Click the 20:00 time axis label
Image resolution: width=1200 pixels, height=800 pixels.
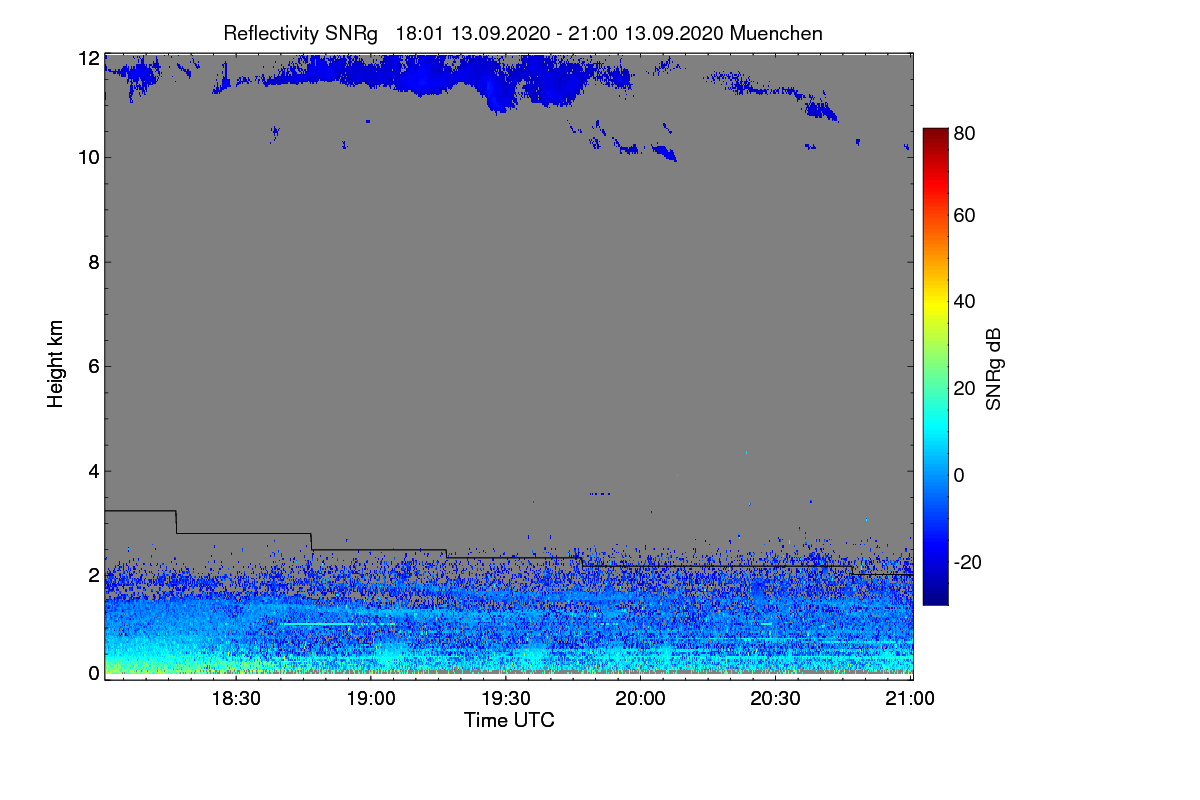[641, 698]
